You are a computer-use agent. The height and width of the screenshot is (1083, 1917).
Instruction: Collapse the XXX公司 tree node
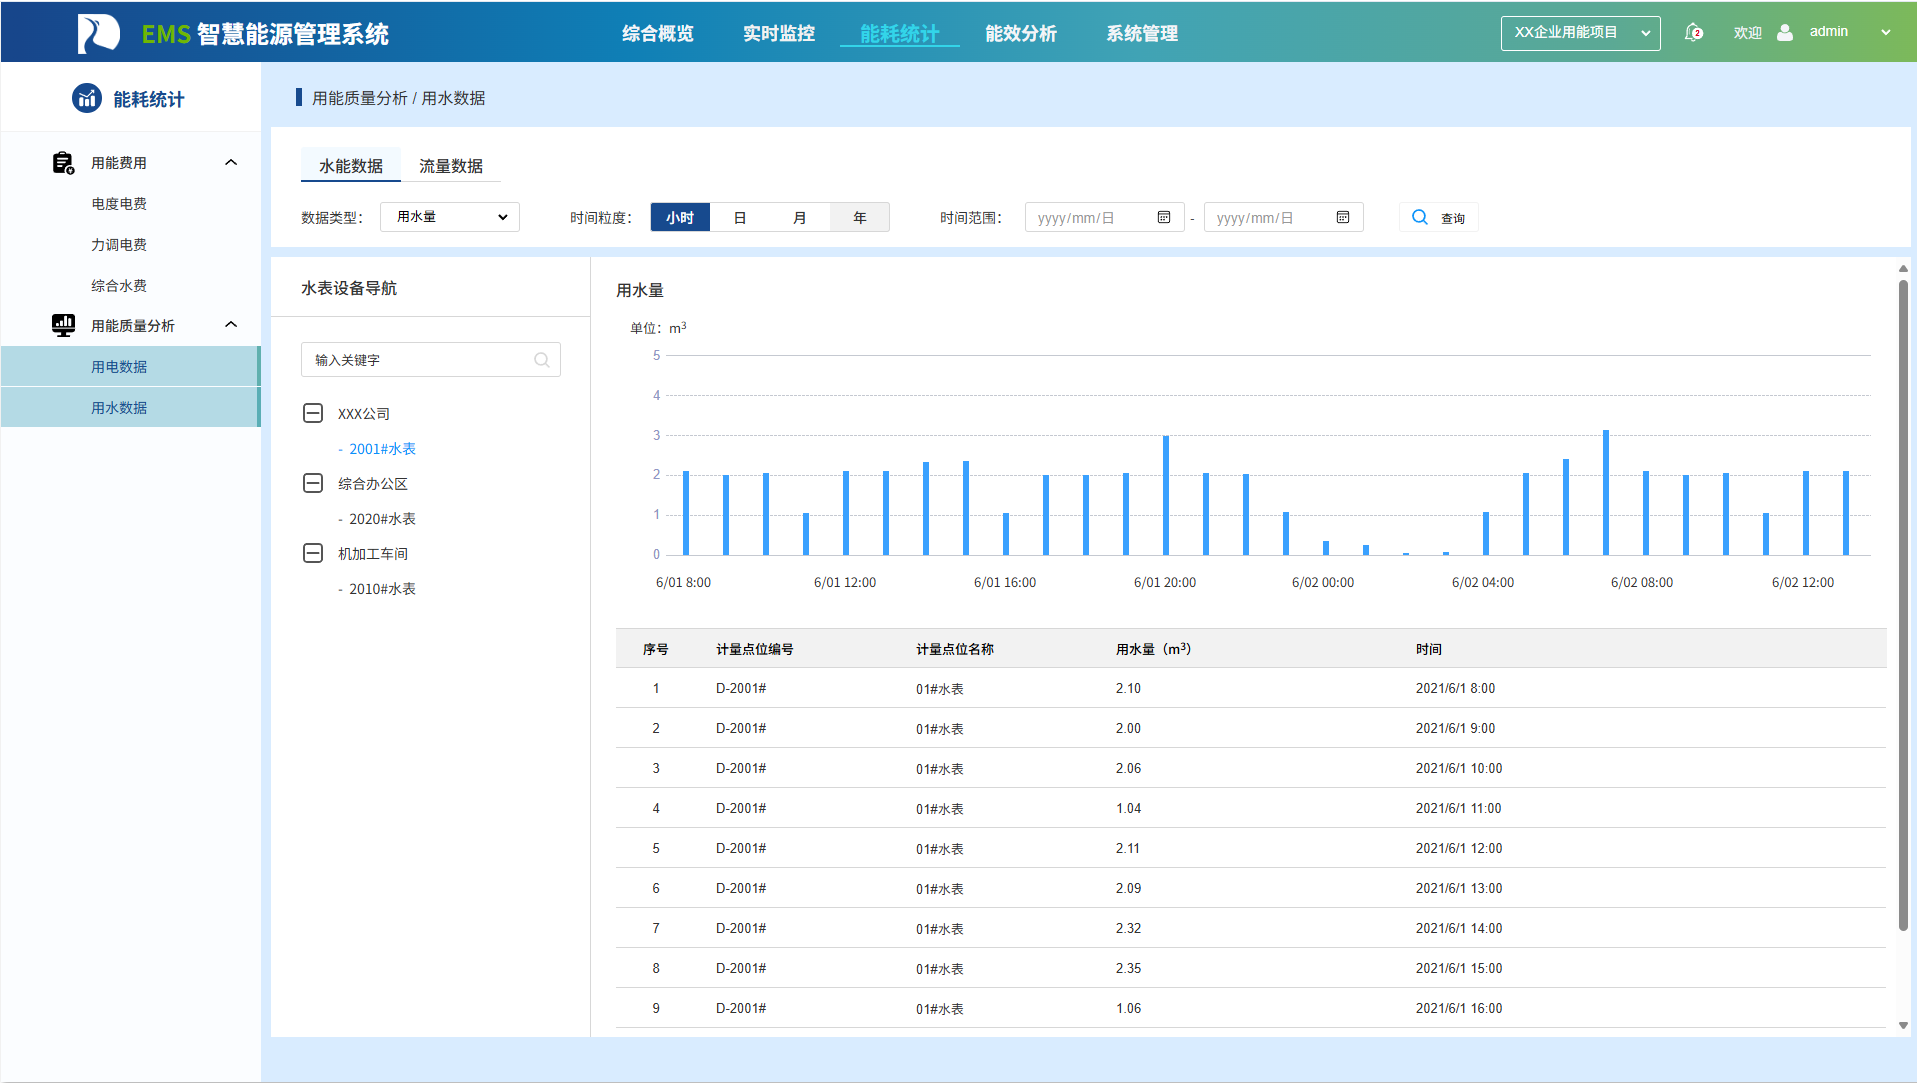click(x=313, y=413)
